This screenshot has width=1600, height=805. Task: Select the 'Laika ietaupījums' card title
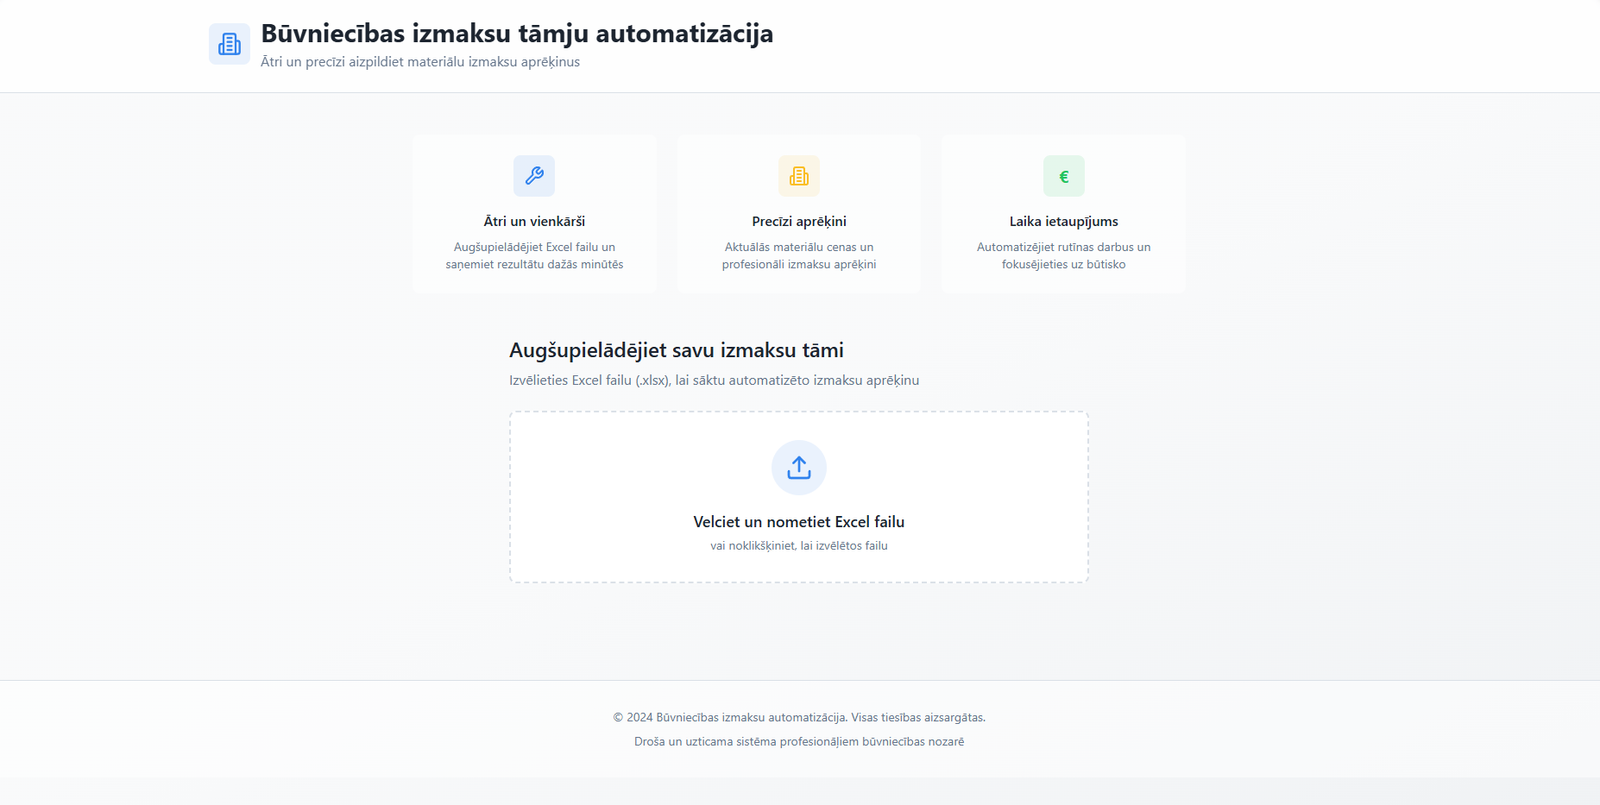(1064, 221)
